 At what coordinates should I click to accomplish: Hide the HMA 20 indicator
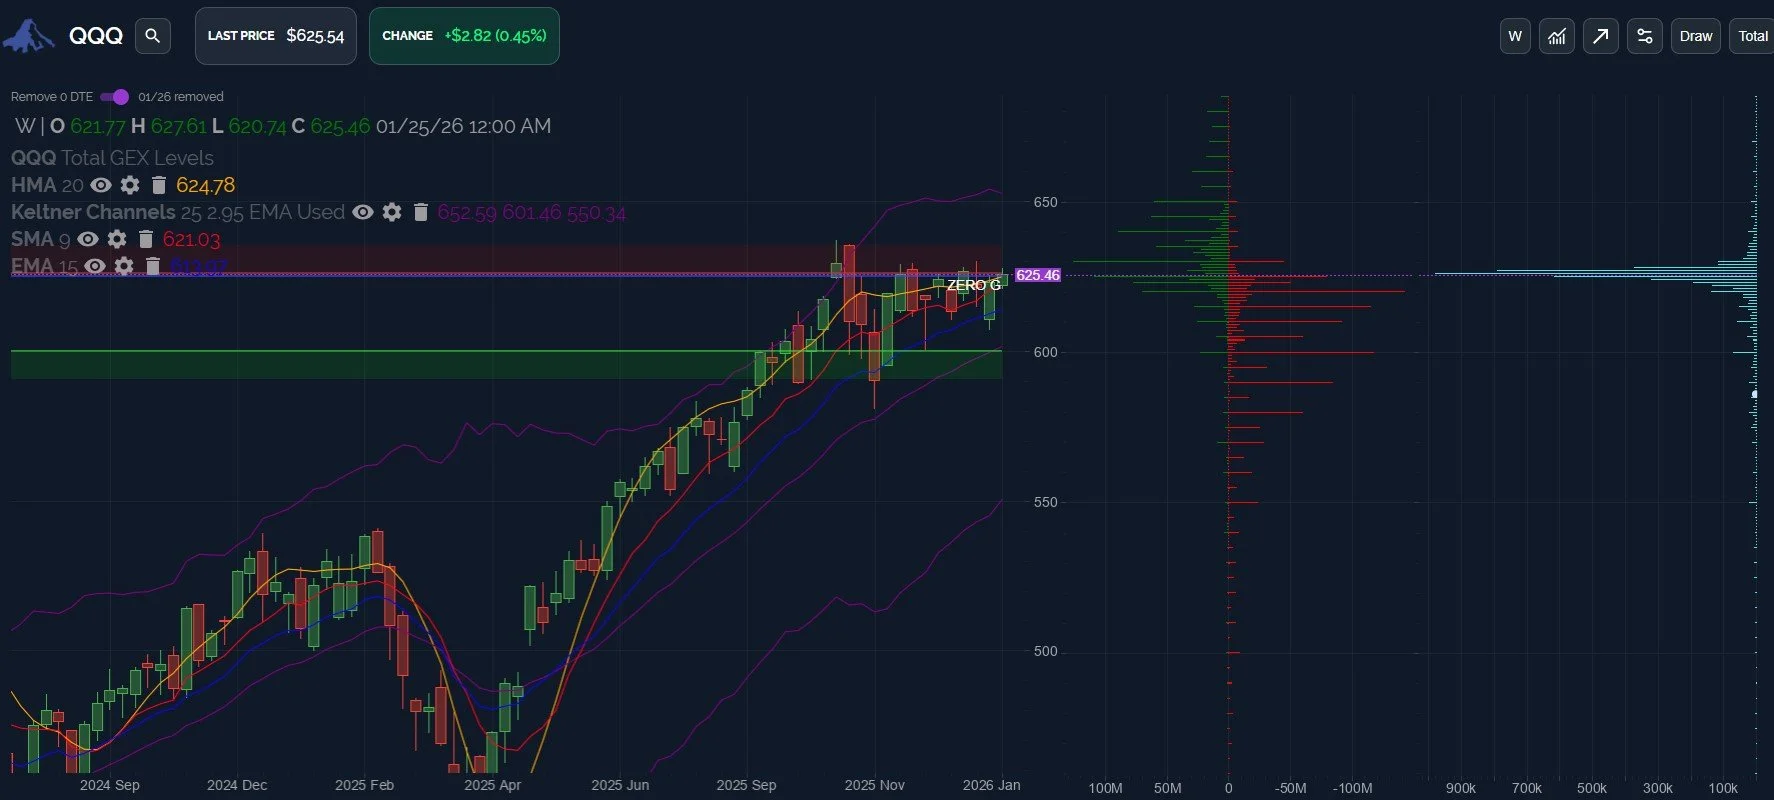tap(101, 185)
